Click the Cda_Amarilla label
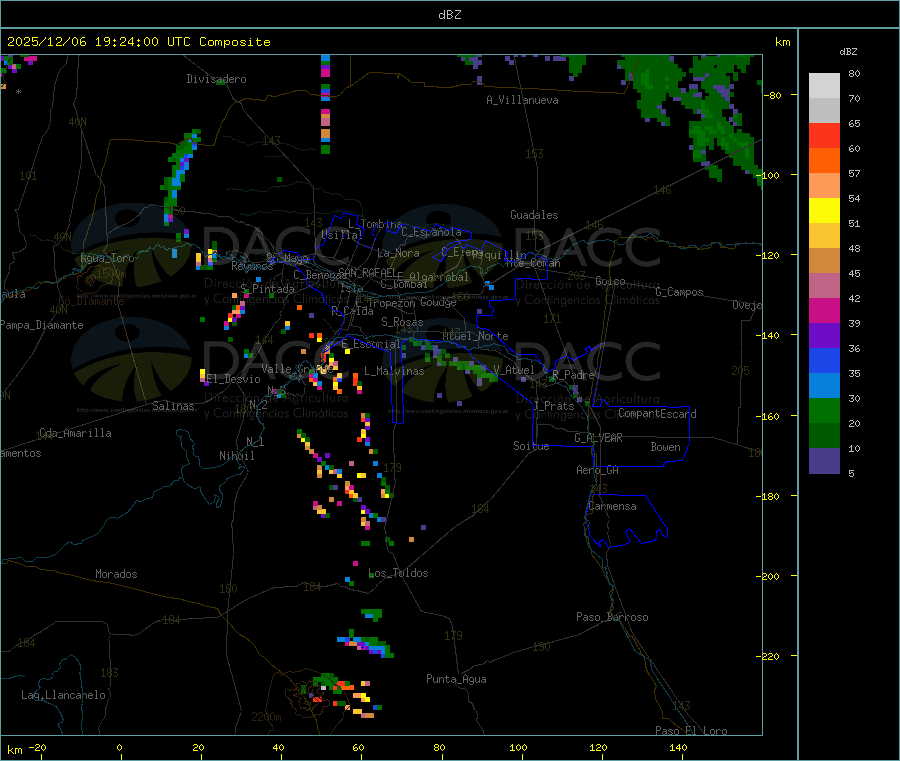The width and height of the screenshot is (900, 761). (x=75, y=433)
